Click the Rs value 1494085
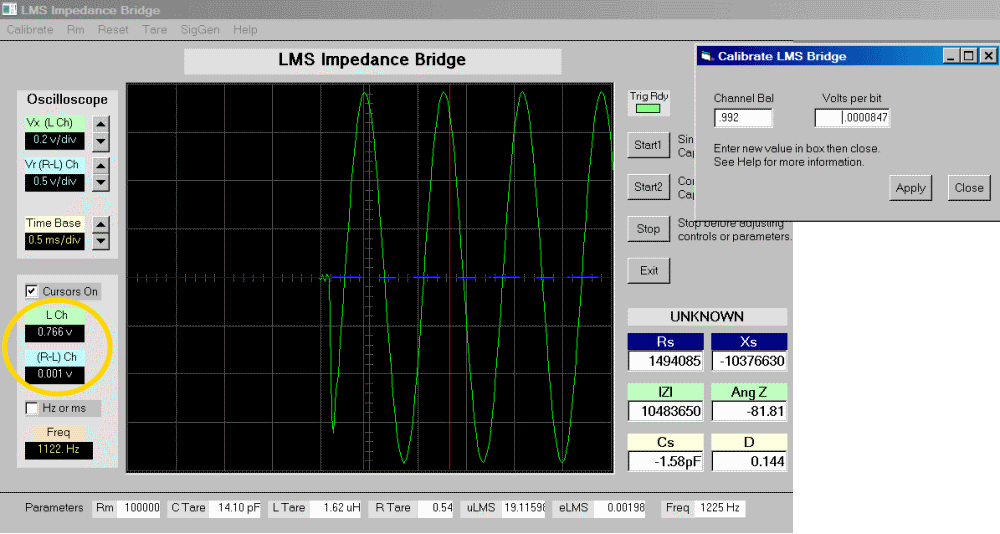 pyautogui.click(x=666, y=361)
